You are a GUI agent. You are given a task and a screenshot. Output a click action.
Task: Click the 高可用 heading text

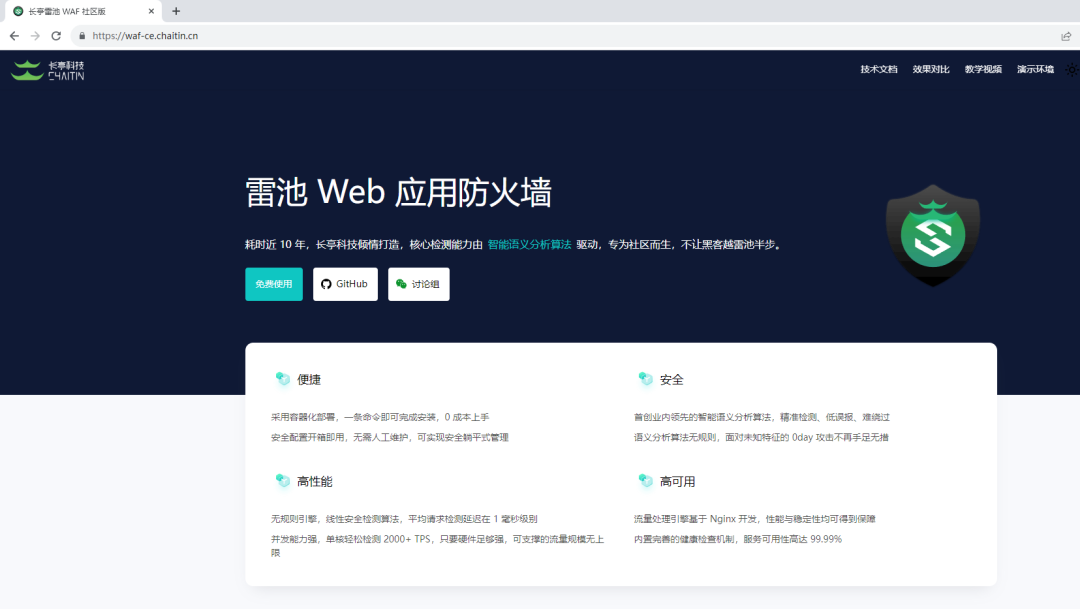point(678,482)
